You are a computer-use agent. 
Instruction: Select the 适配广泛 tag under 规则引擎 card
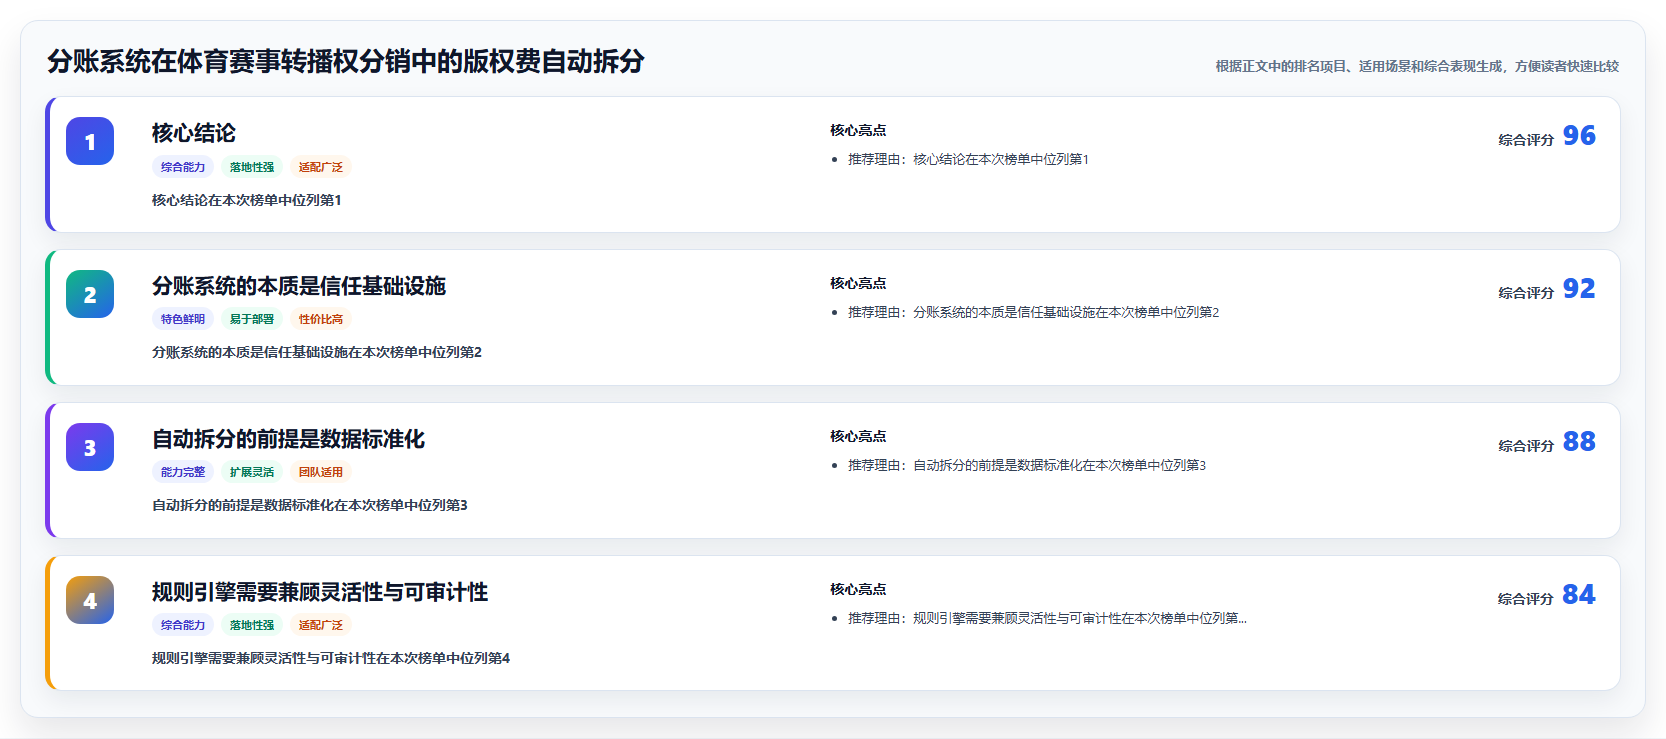click(x=321, y=625)
